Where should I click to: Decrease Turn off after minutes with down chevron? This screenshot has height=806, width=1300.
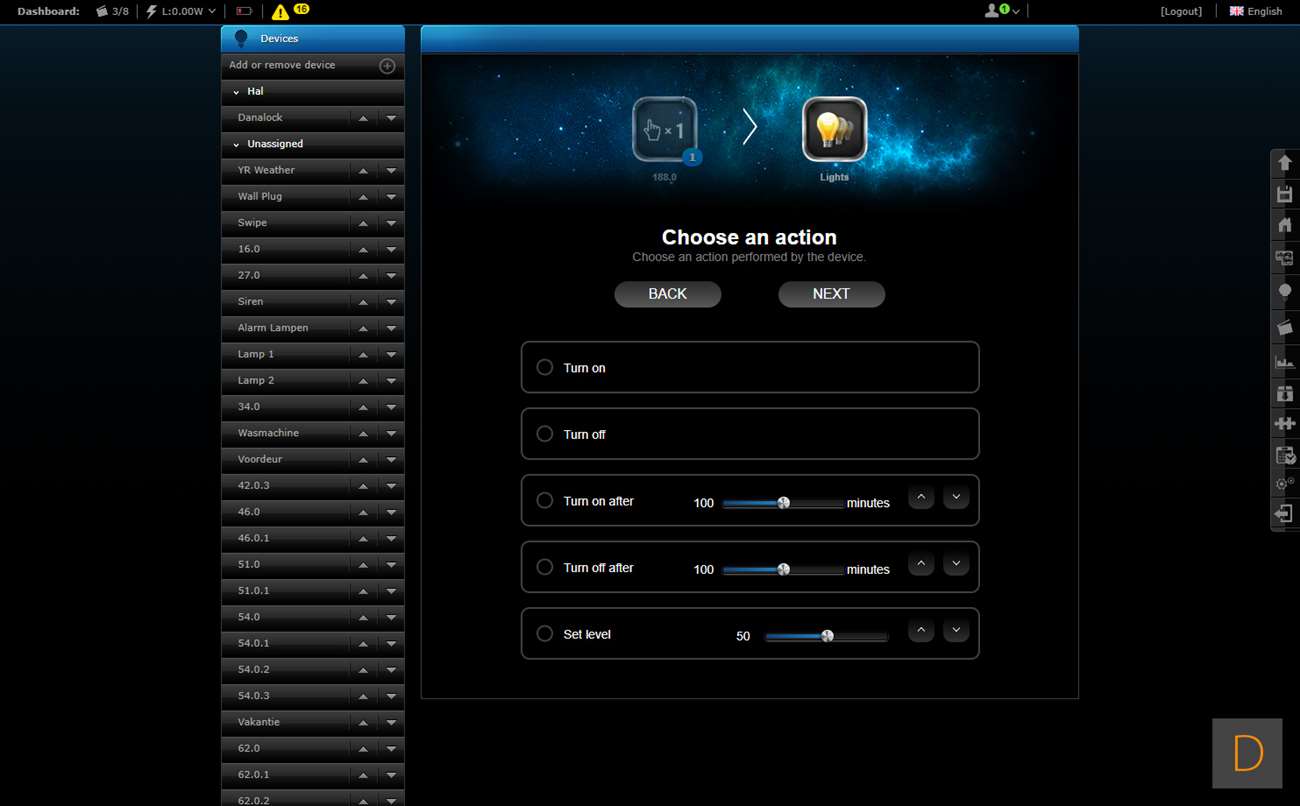coord(956,563)
